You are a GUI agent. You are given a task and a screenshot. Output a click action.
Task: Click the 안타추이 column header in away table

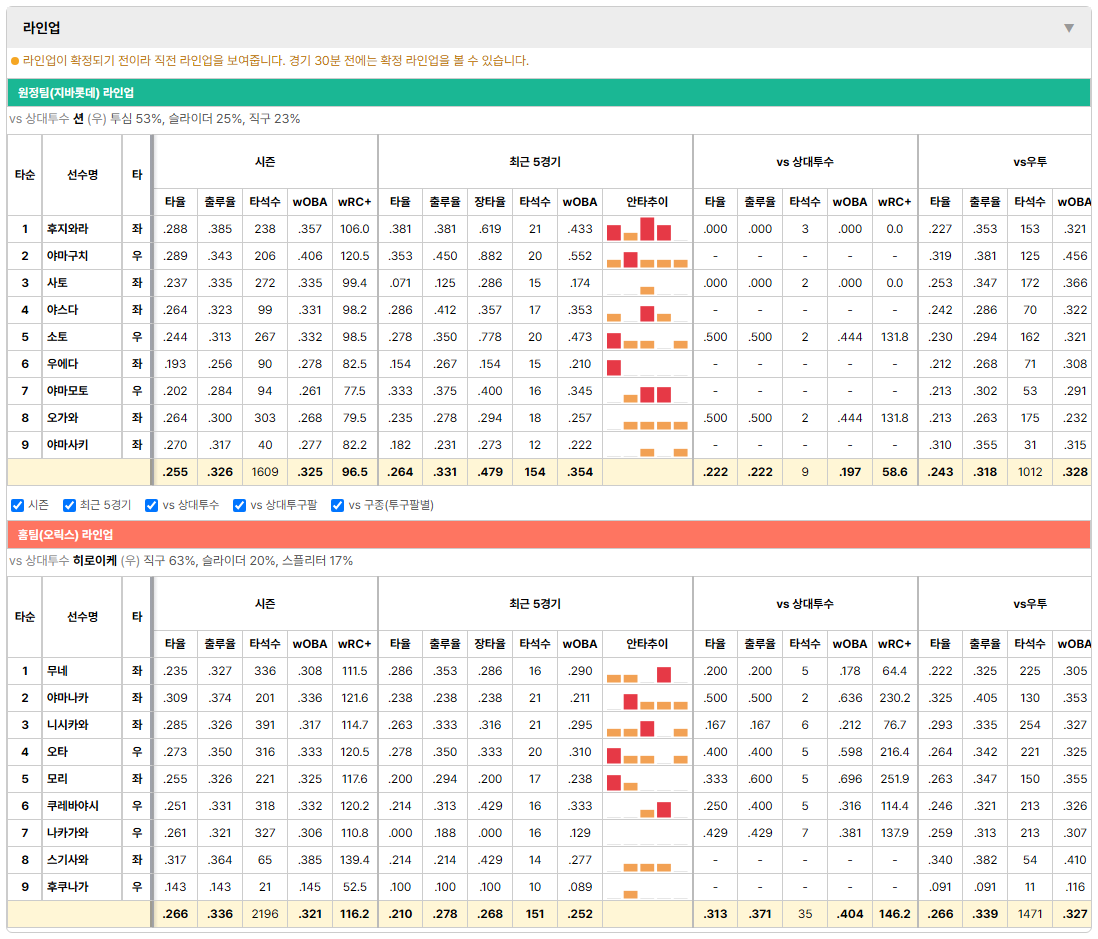647,202
